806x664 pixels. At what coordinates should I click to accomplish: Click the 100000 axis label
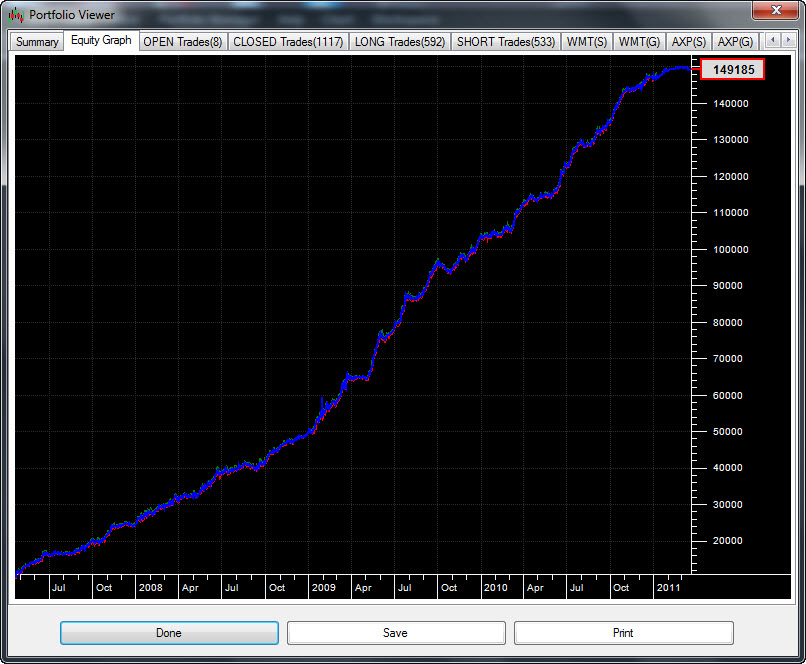pyautogui.click(x=730, y=249)
